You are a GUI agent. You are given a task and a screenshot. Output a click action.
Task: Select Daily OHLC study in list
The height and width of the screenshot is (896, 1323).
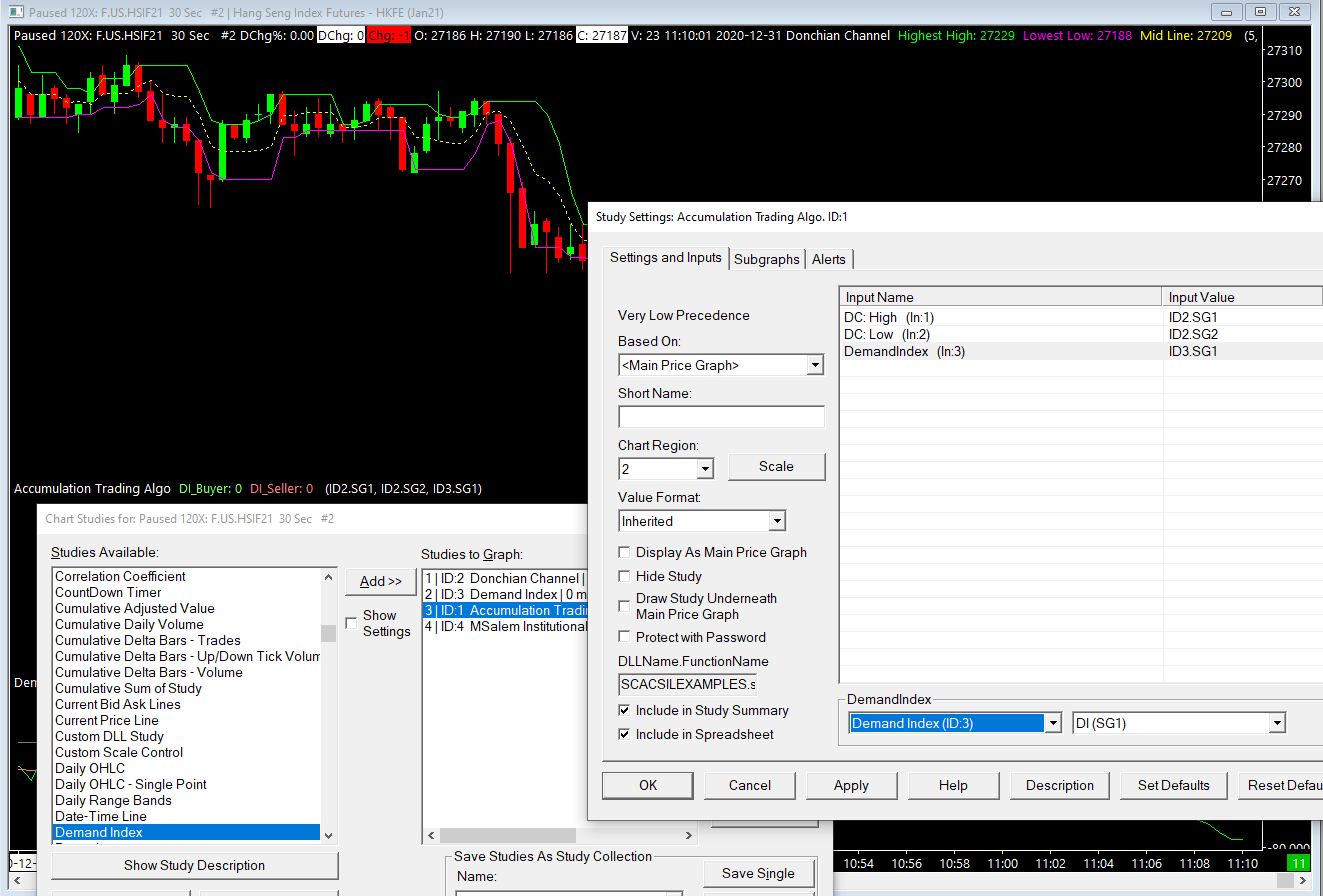coord(186,768)
